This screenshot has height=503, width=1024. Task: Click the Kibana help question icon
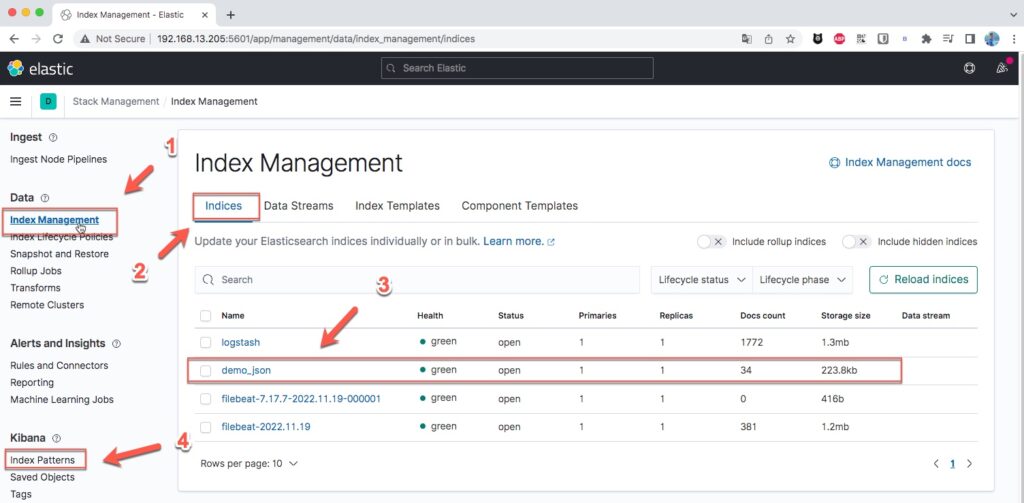(x=56, y=438)
